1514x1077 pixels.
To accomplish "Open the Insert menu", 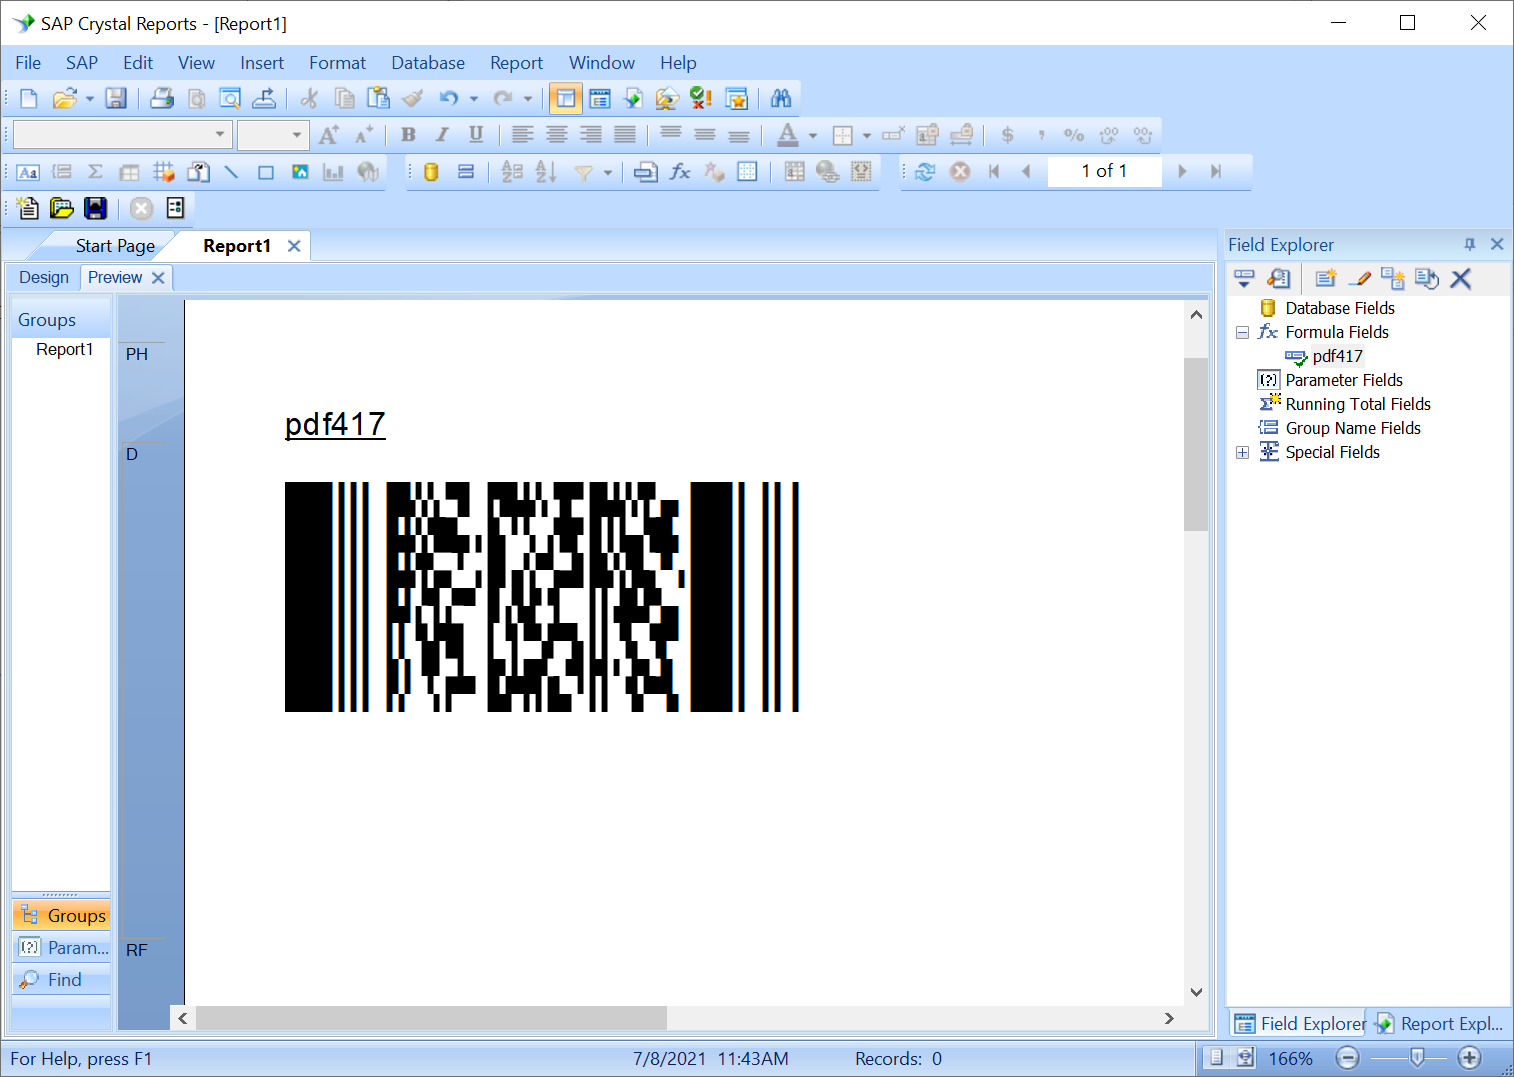I will pyautogui.click(x=262, y=63).
